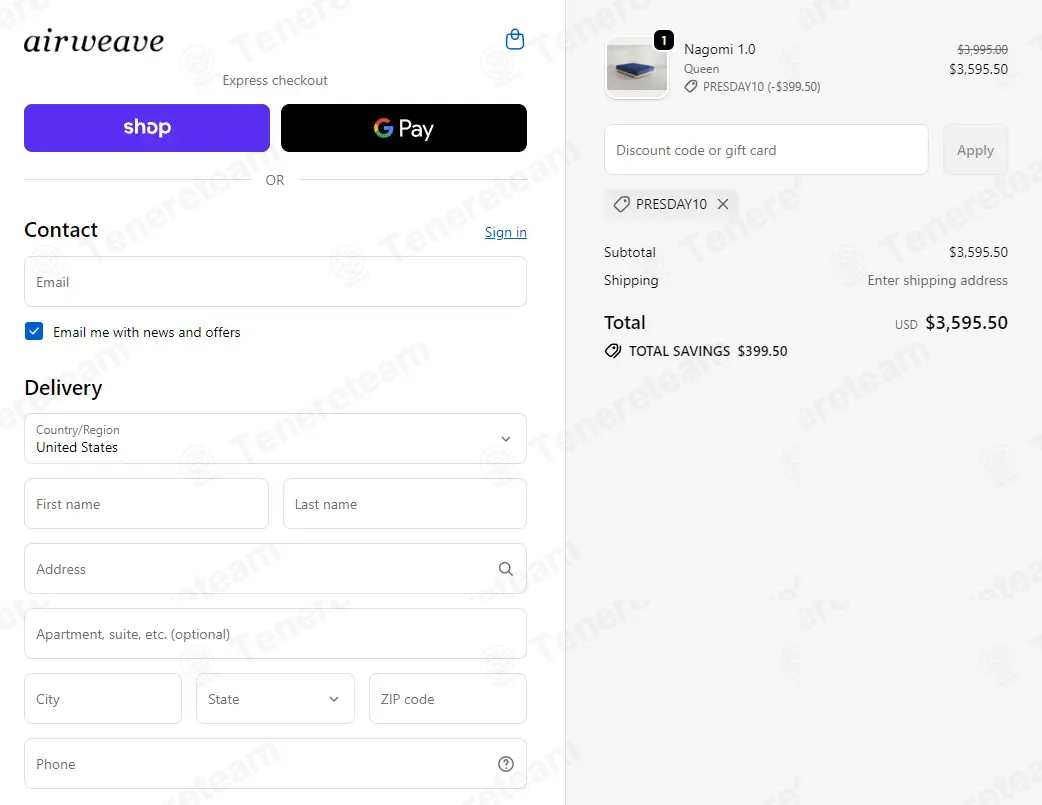Click the Total amount $3,595.50
Image resolution: width=1042 pixels, height=805 pixels.
[966, 323]
